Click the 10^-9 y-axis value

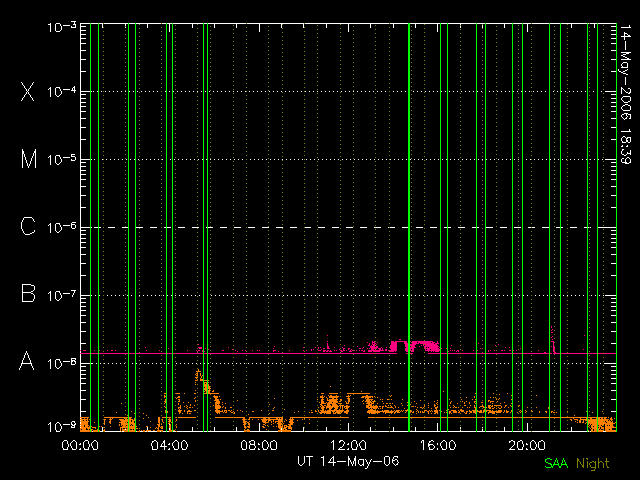(x=62, y=427)
